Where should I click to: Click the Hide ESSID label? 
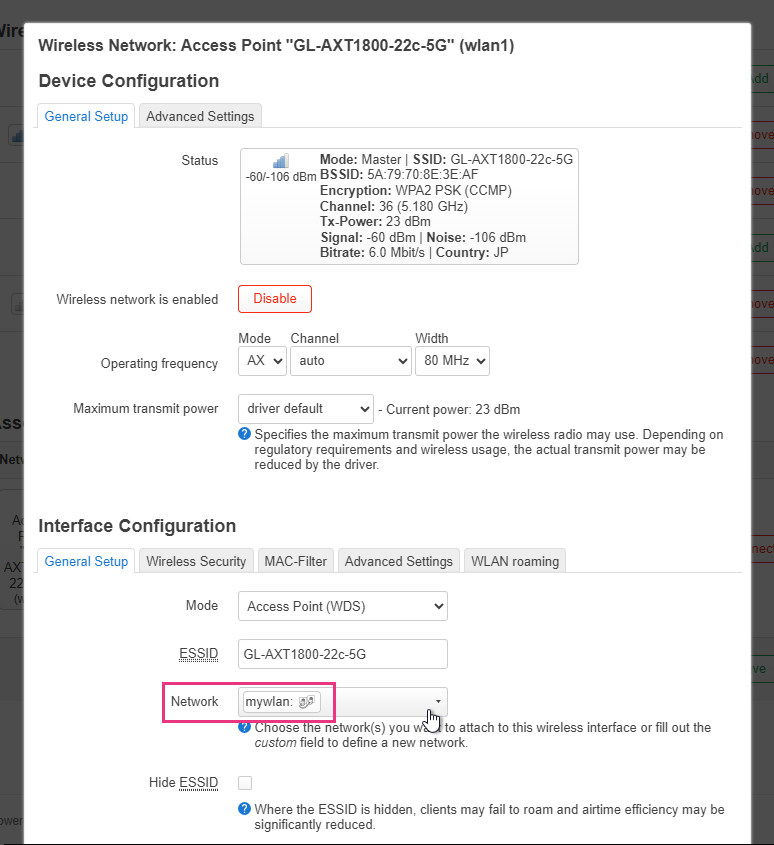click(183, 782)
